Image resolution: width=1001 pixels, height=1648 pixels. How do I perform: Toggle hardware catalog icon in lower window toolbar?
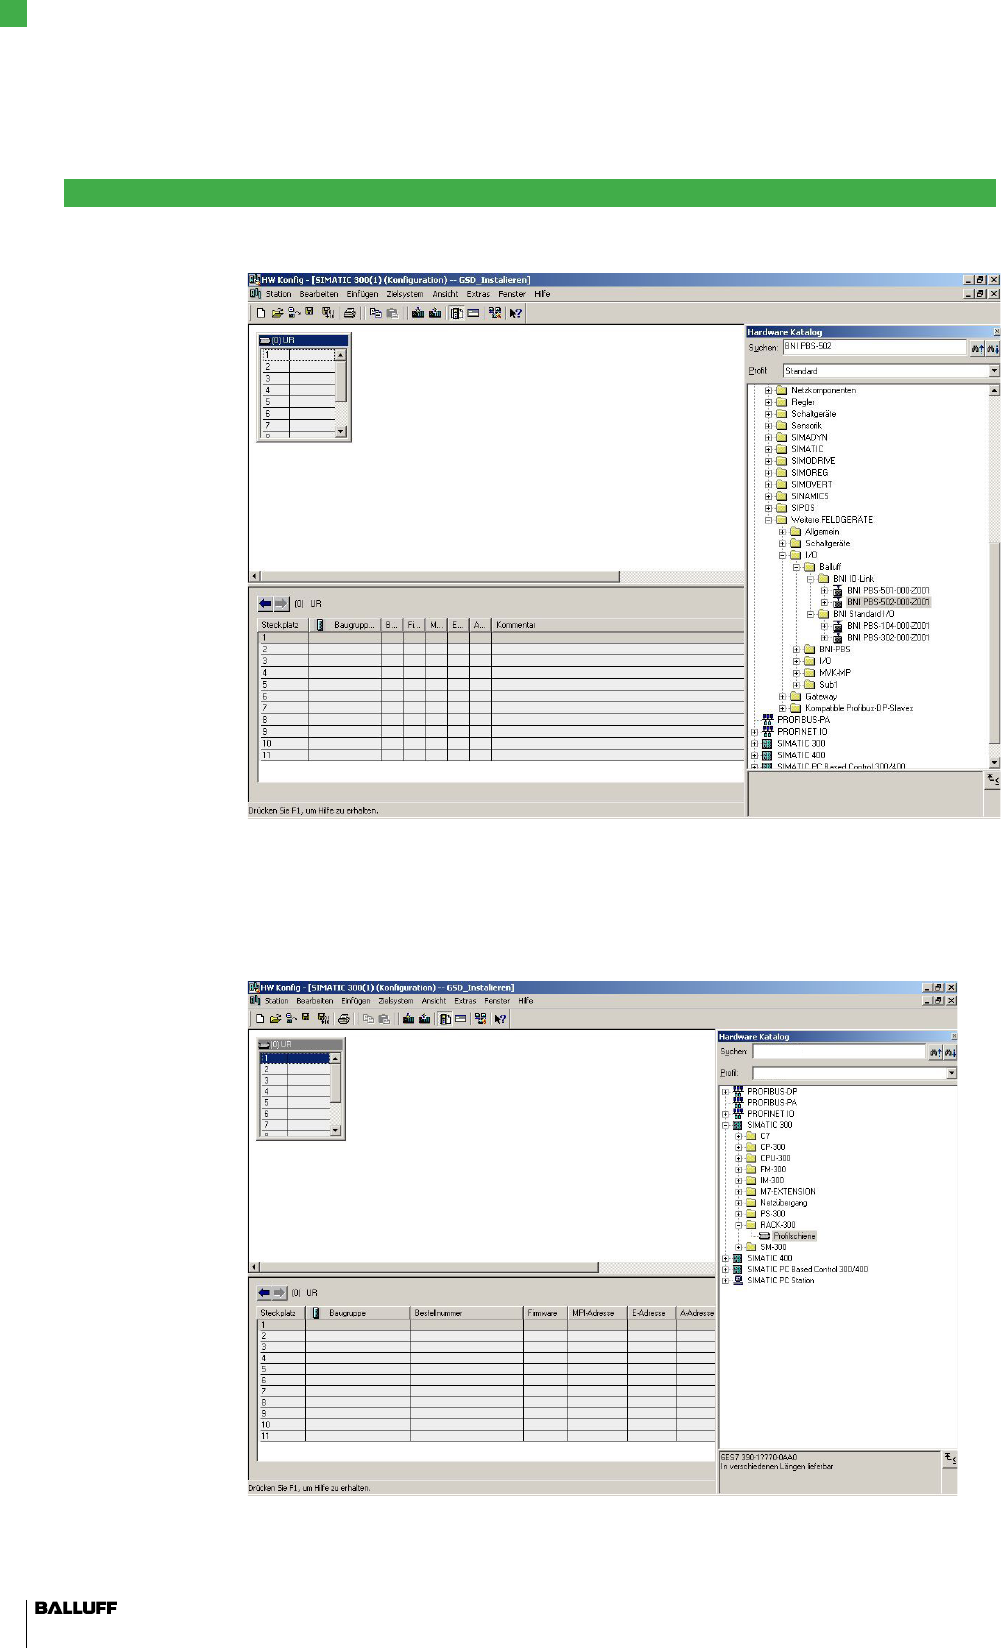coord(445,1019)
